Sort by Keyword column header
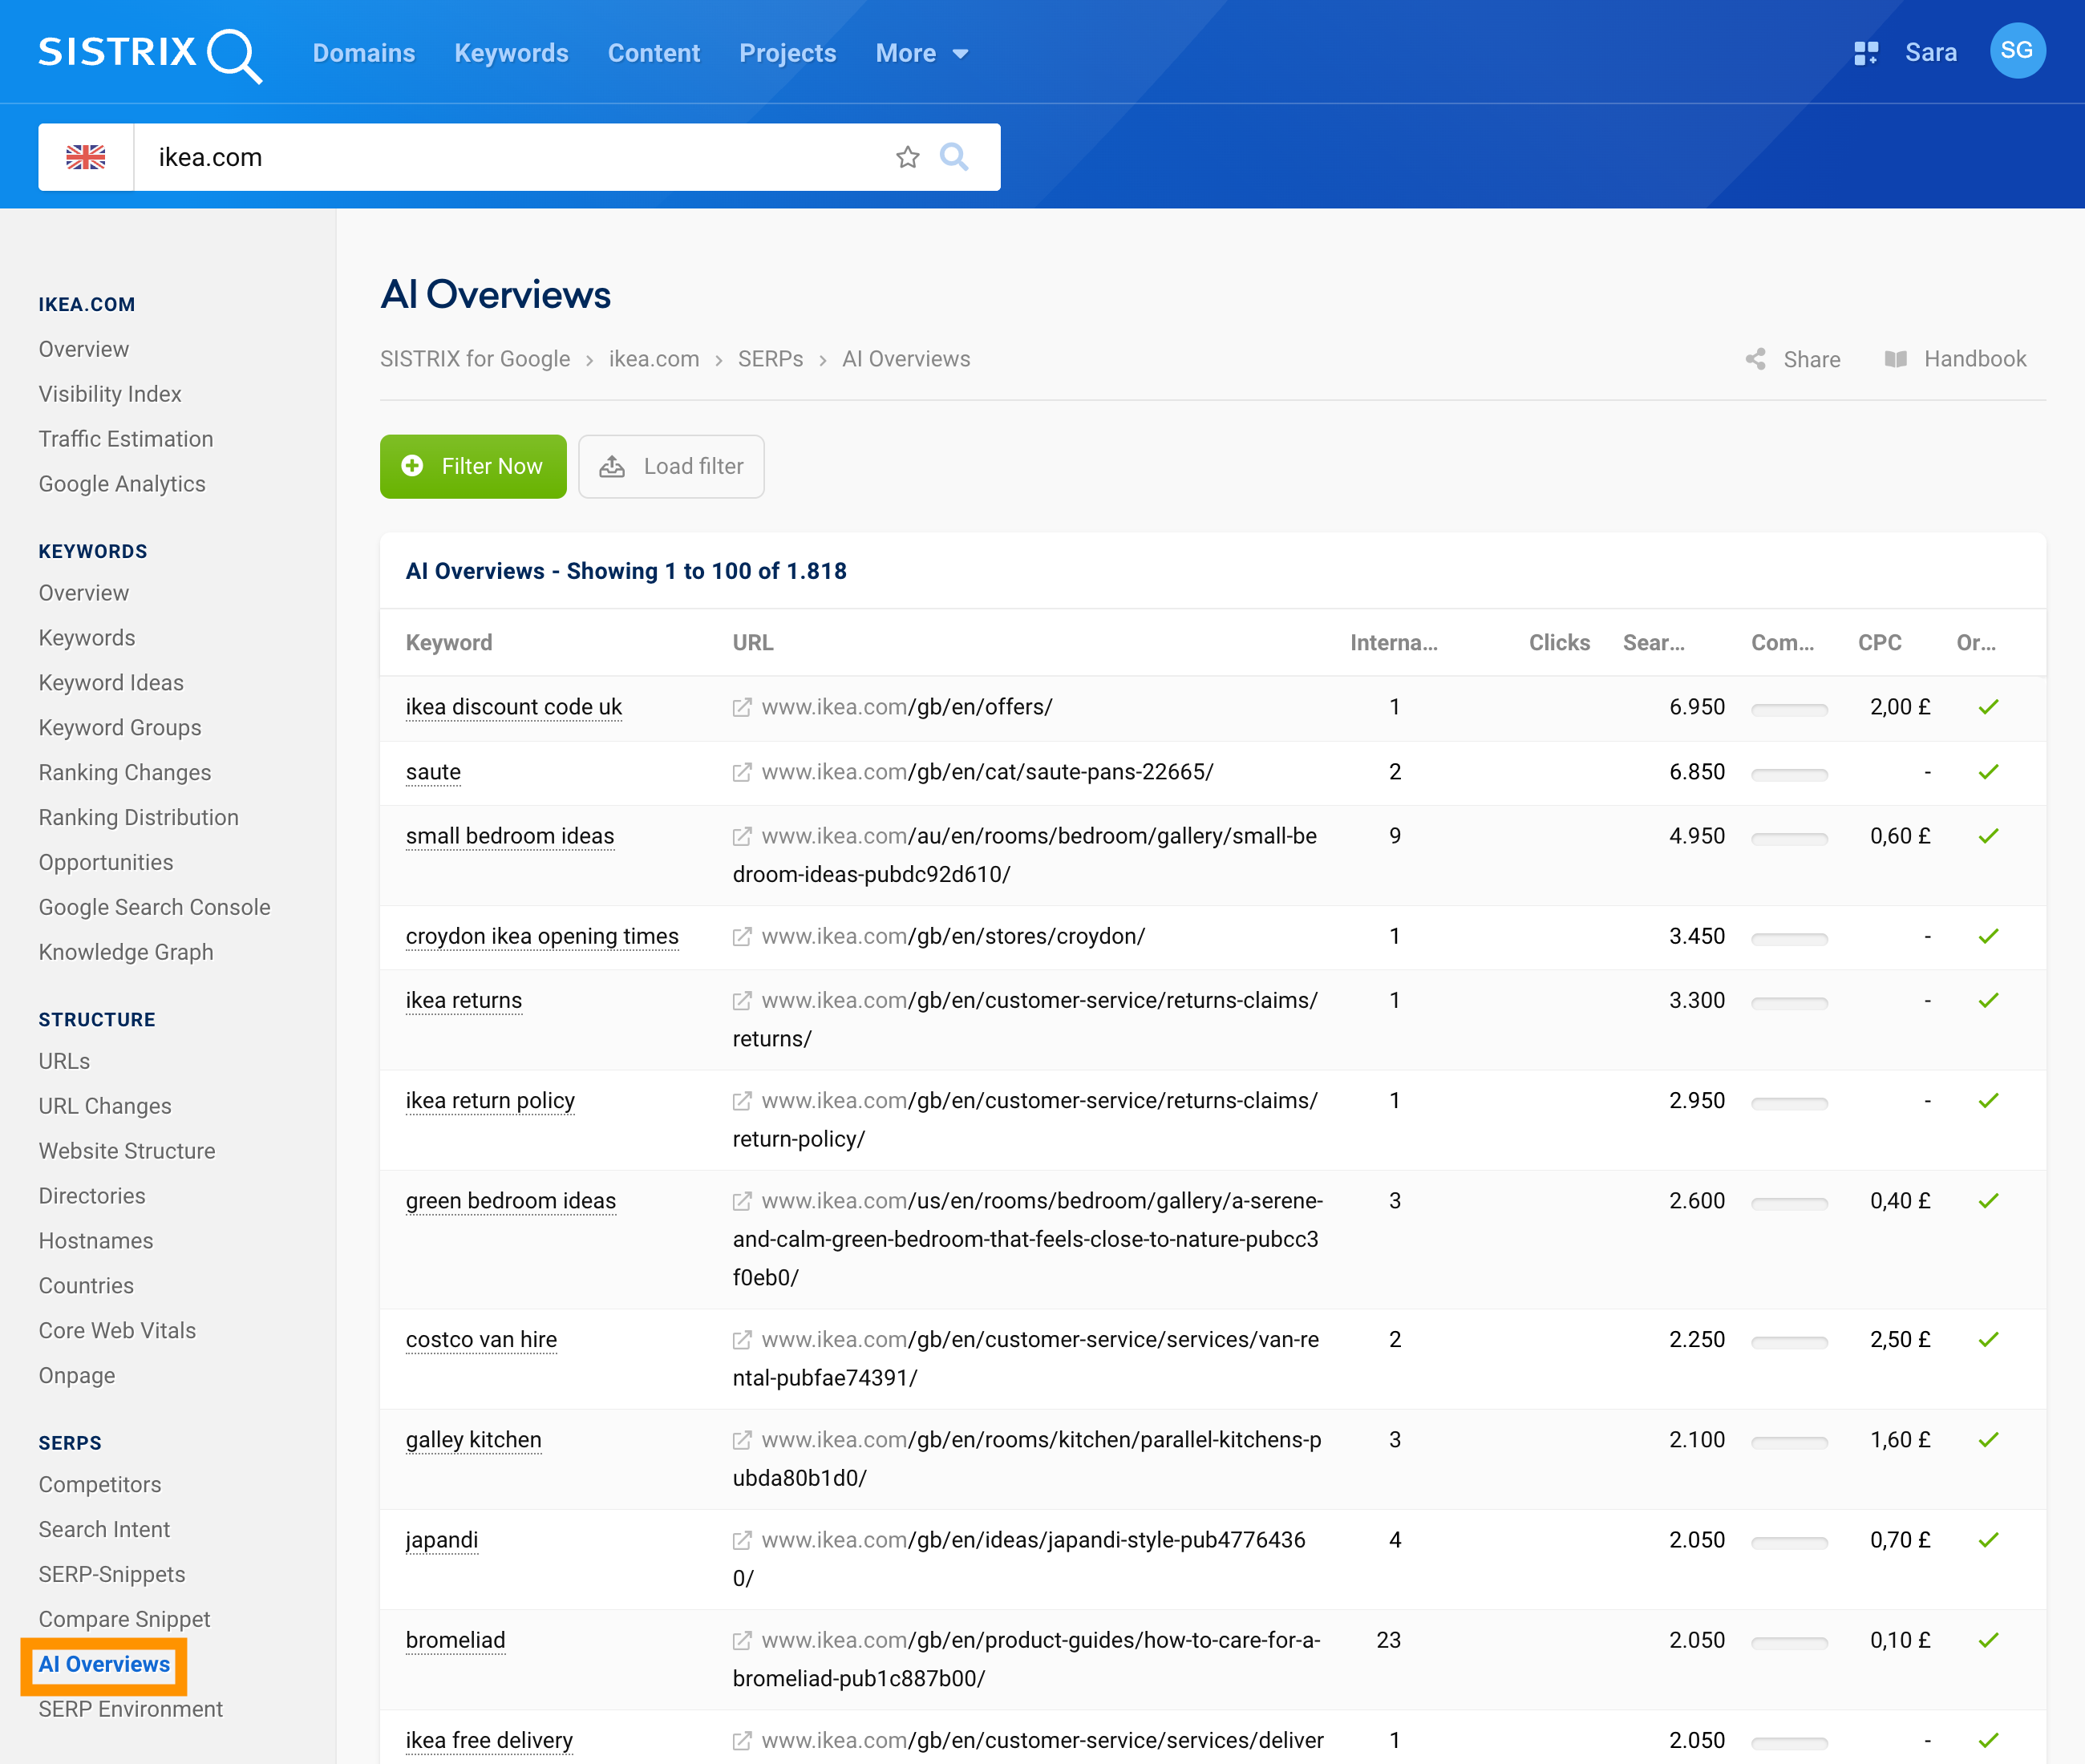Image resolution: width=2085 pixels, height=1764 pixels. (449, 643)
